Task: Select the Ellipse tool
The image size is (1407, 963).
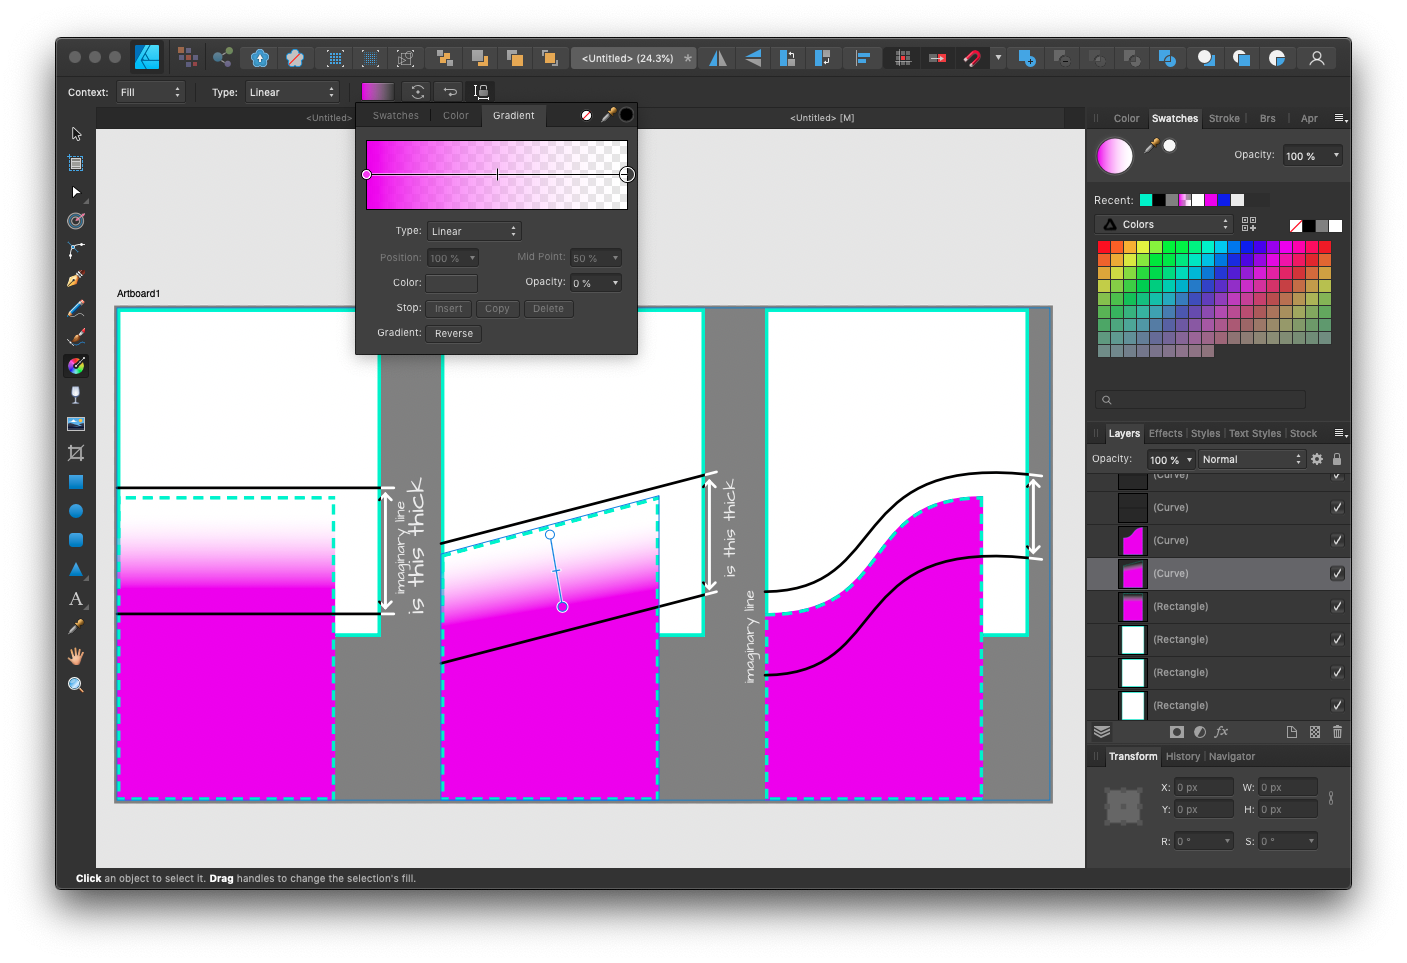Action: point(75,510)
